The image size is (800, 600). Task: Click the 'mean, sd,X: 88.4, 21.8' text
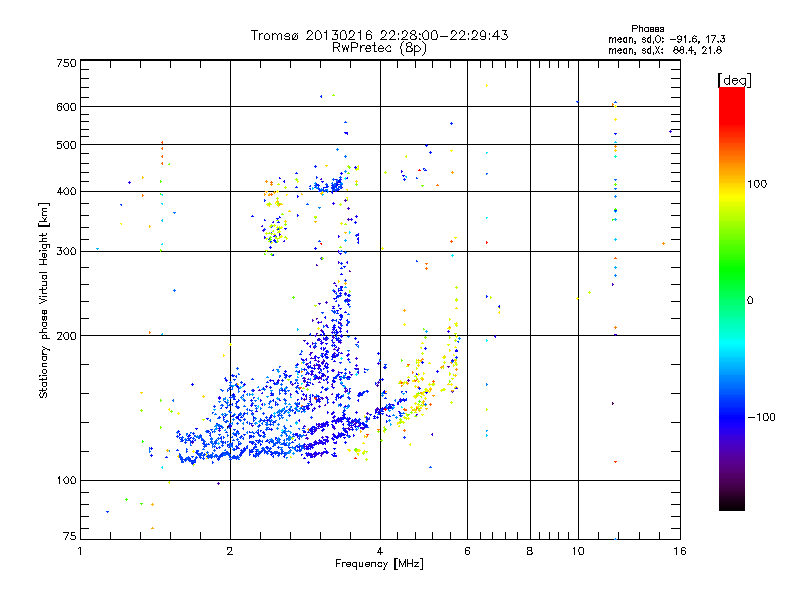665,50
